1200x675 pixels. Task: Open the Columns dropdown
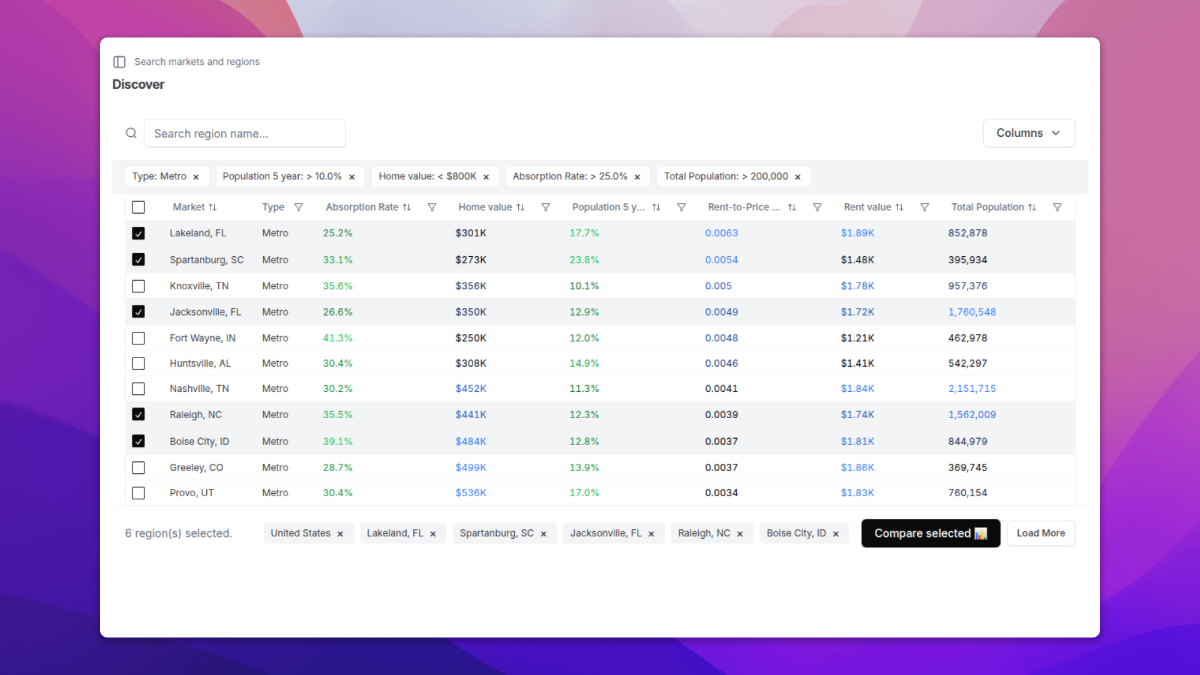point(1028,133)
